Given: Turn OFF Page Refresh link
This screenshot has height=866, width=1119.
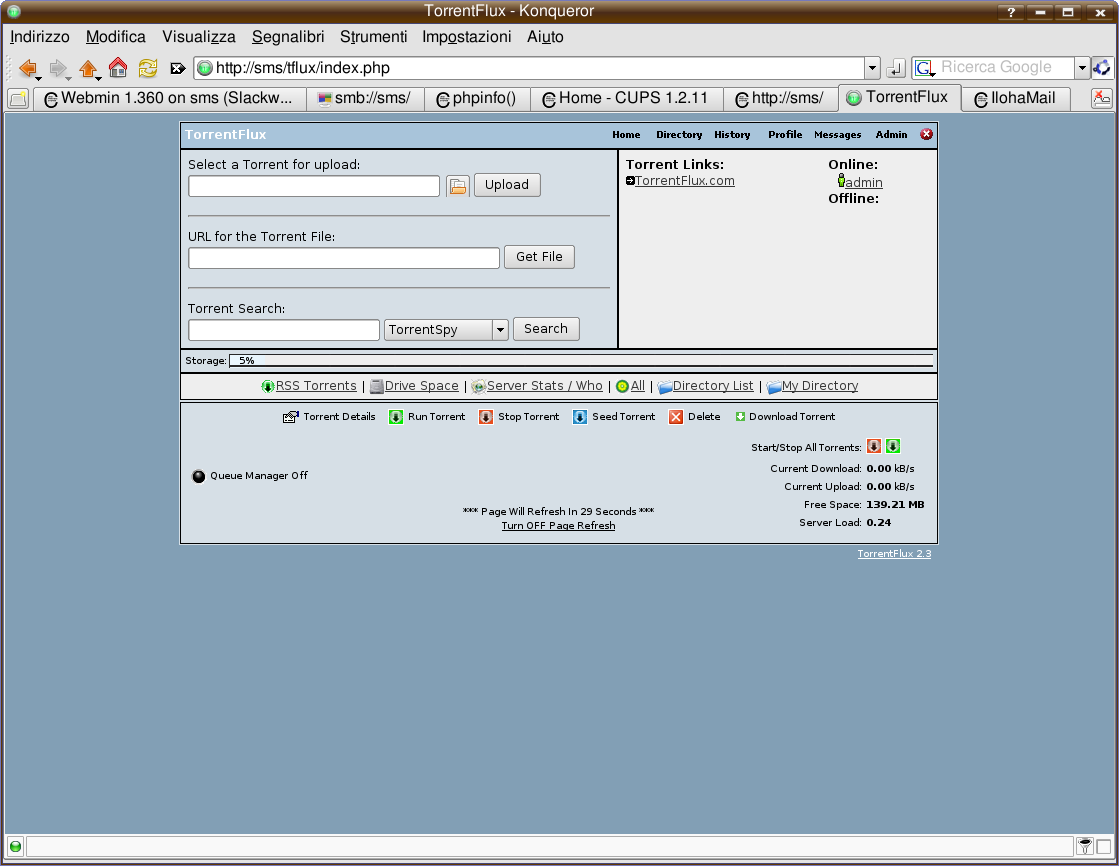Looking at the screenshot, I should click(558, 525).
